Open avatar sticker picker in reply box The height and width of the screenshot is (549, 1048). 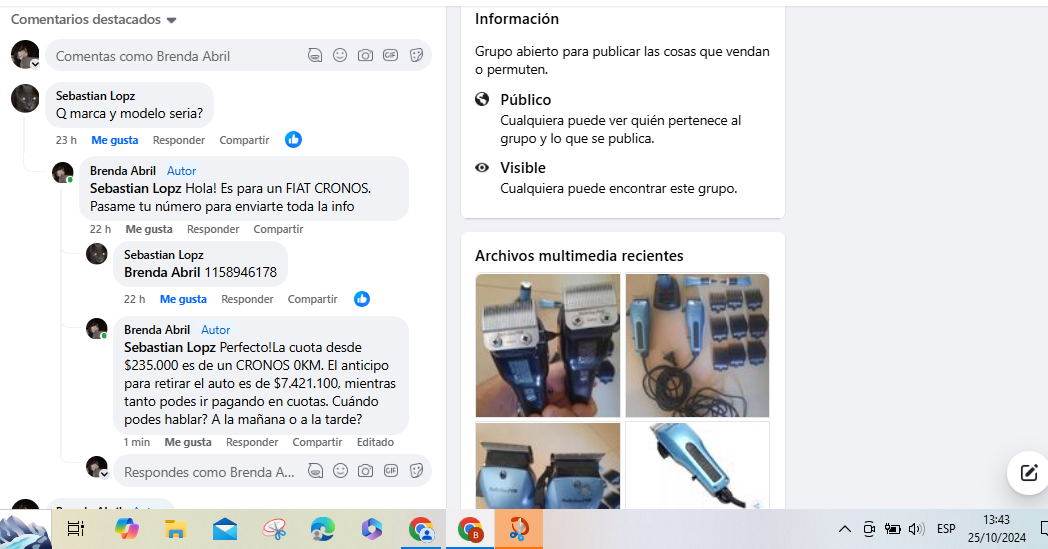[x=315, y=471]
